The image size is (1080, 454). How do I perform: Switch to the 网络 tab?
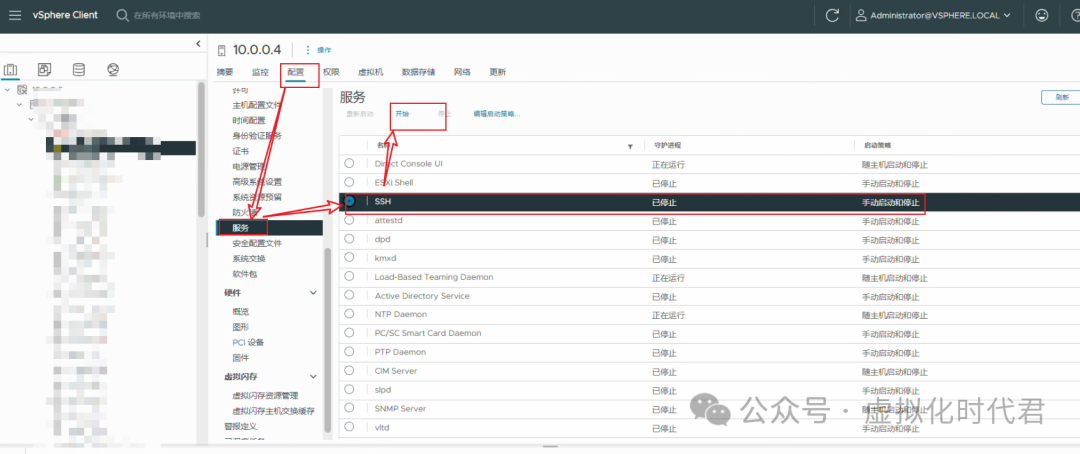(x=462, y=72)
